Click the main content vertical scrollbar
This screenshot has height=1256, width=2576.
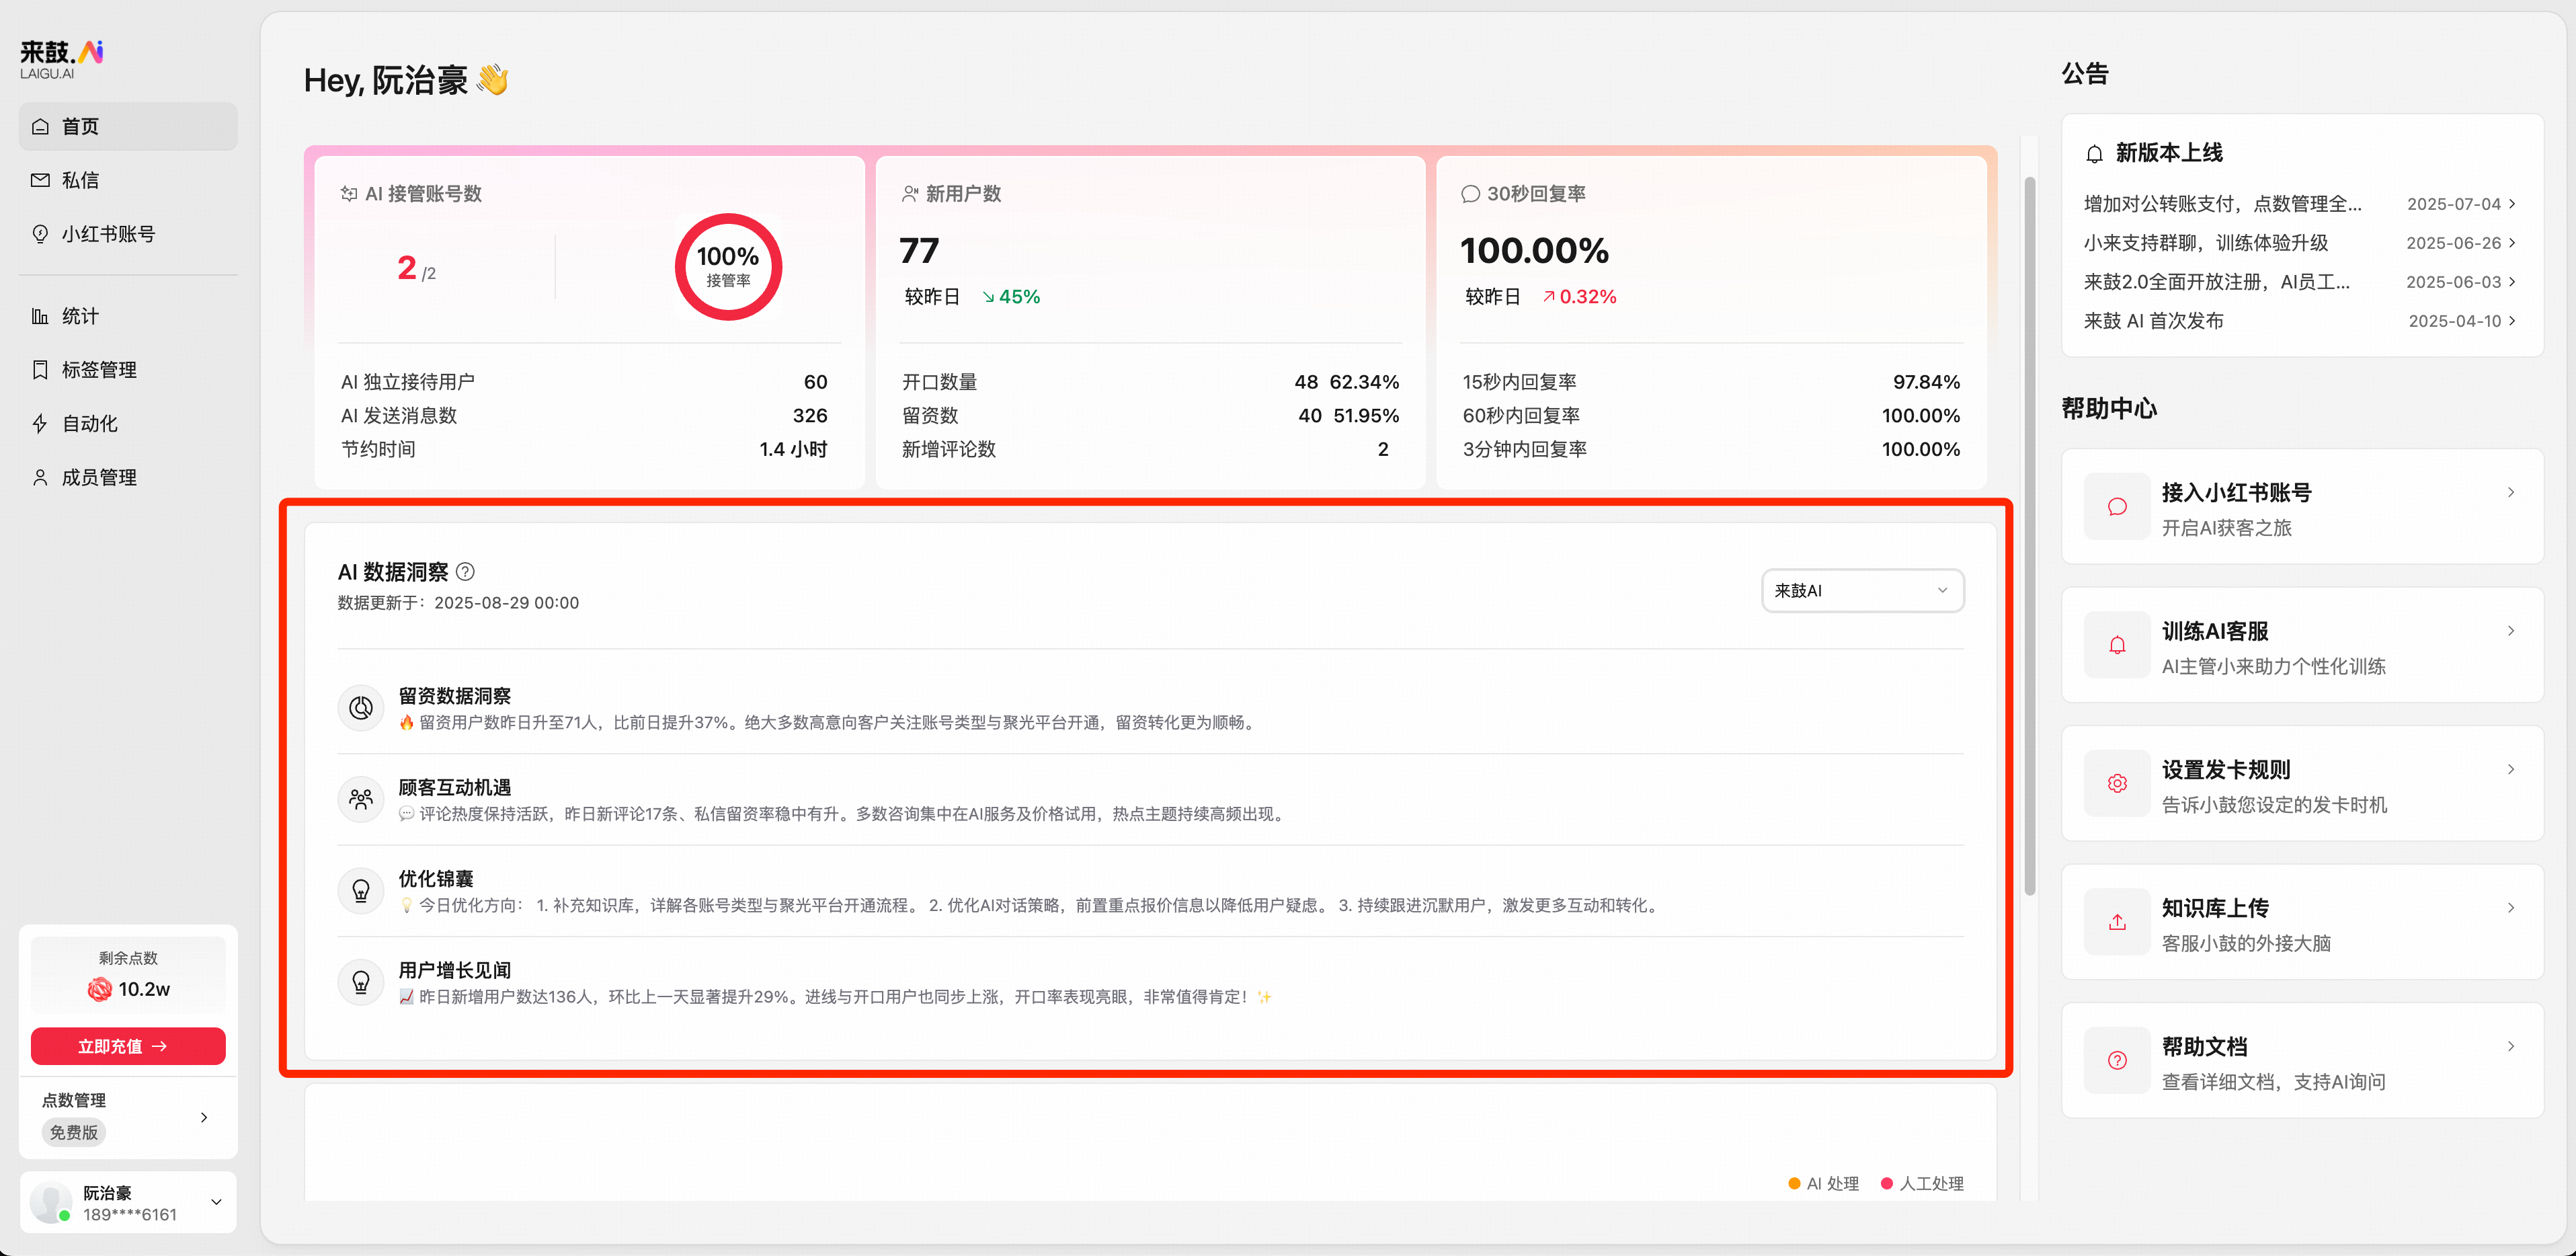point(2030,535)
